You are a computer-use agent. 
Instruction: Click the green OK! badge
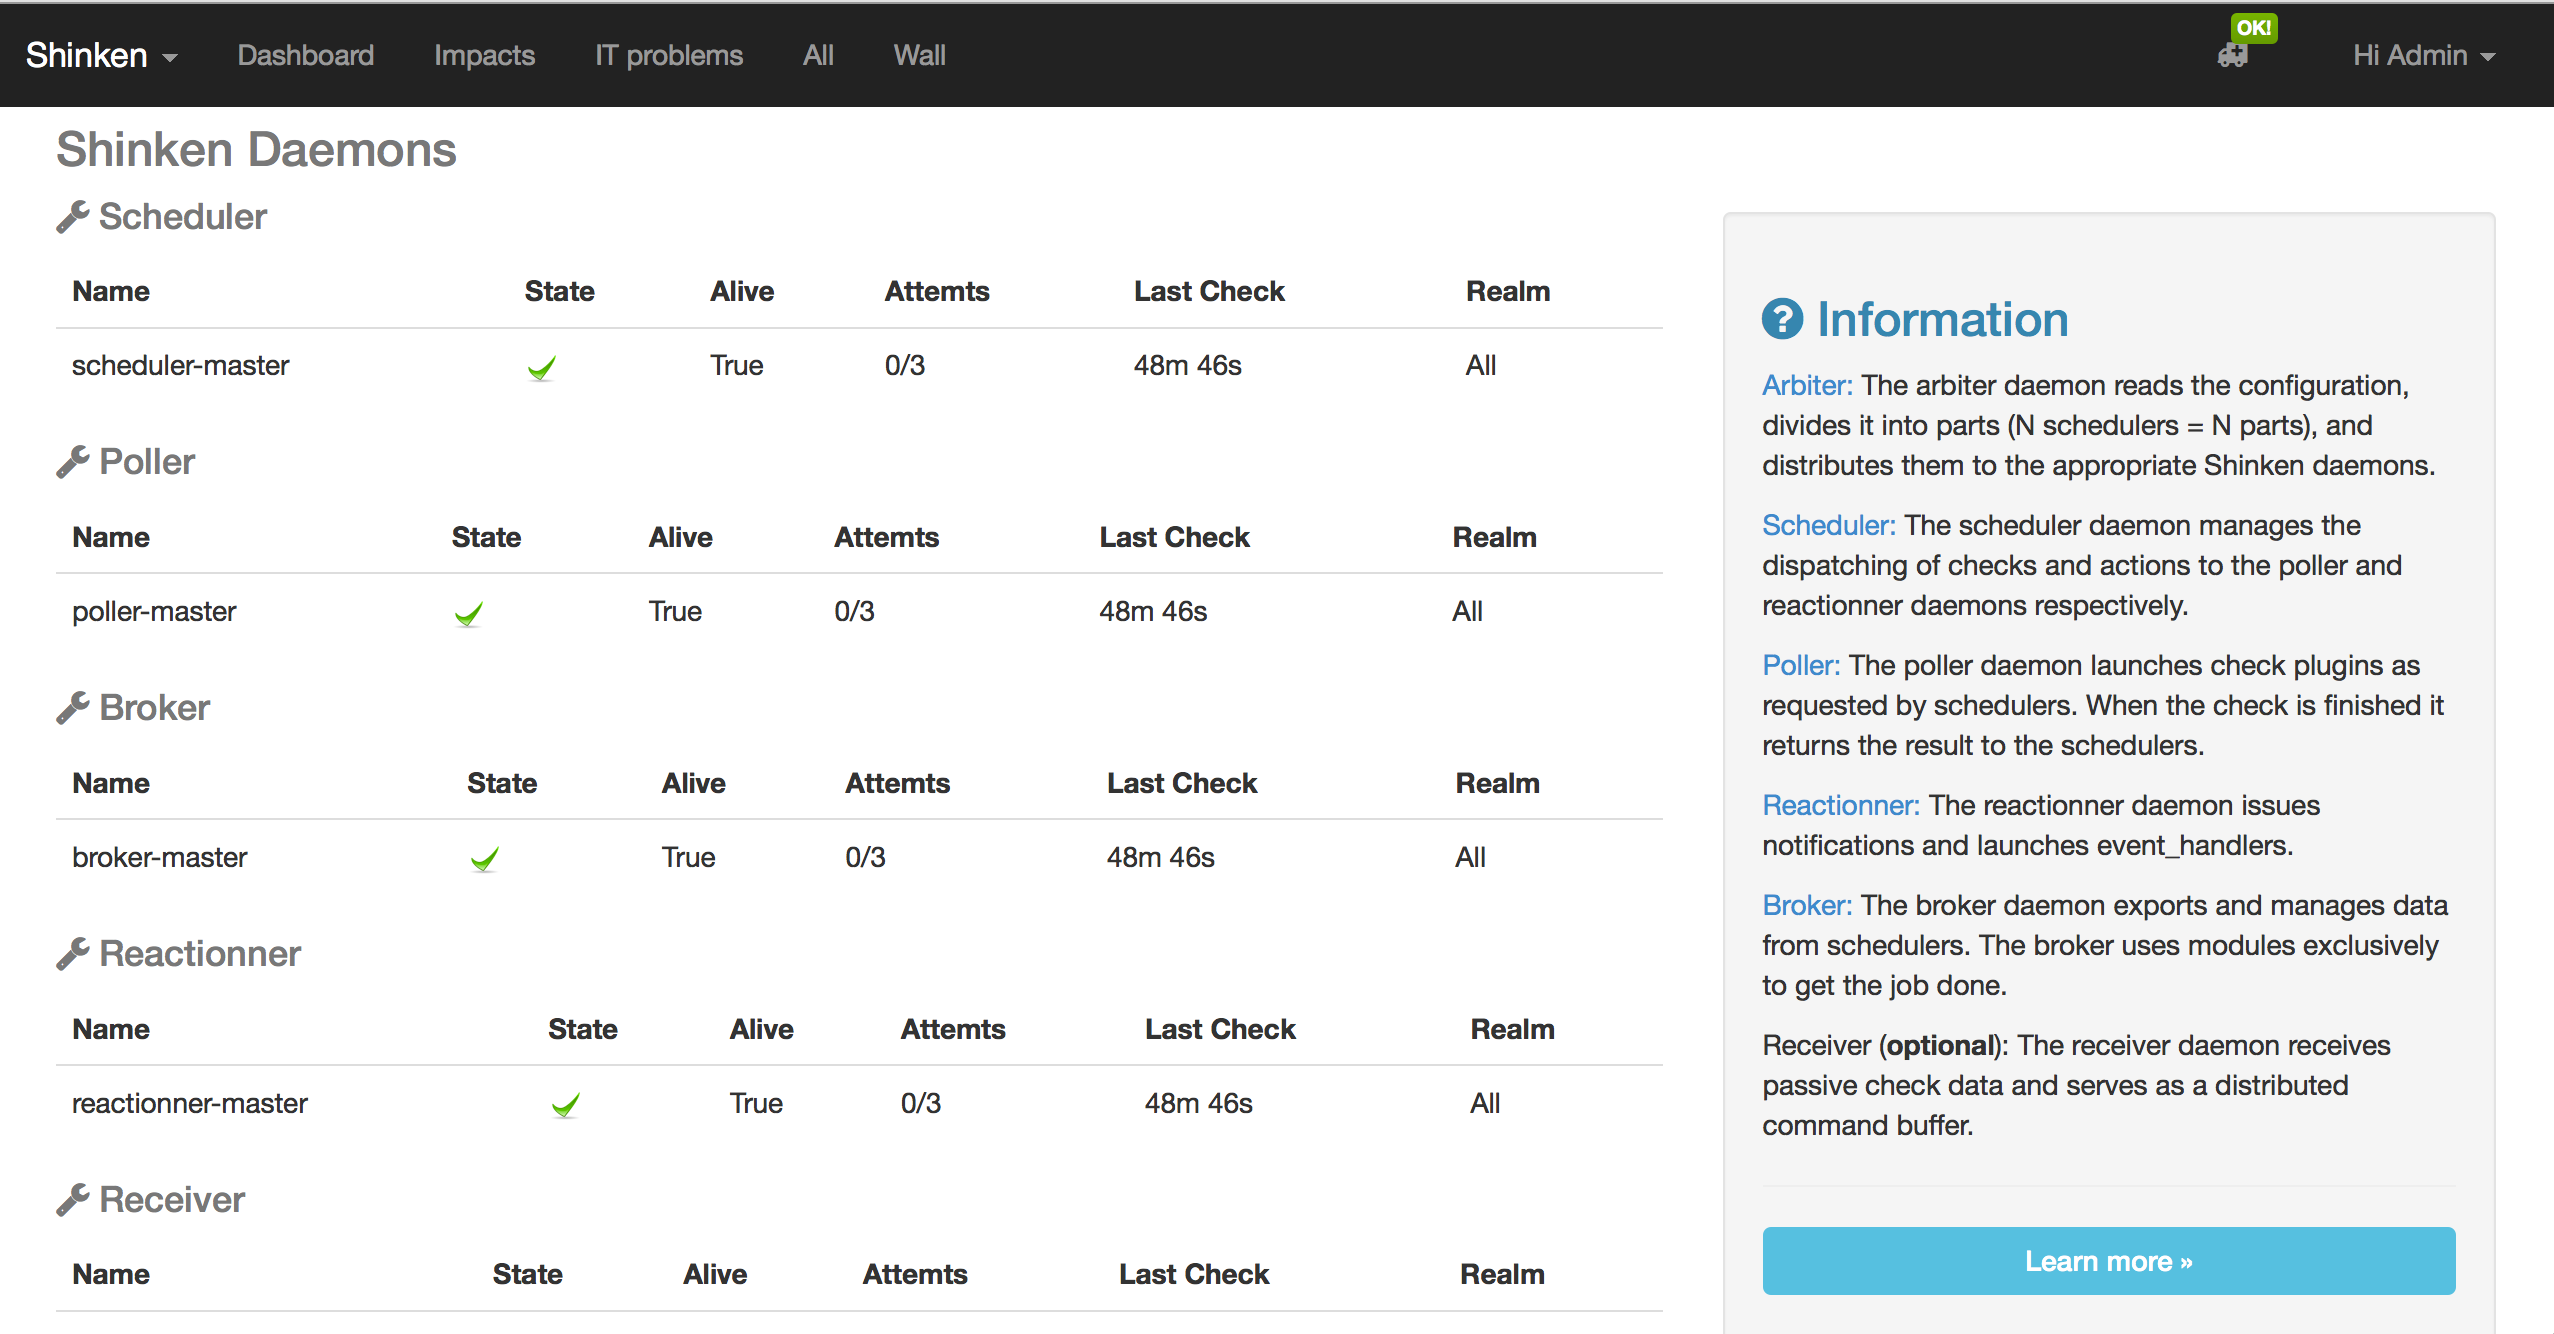point(2253,28)
